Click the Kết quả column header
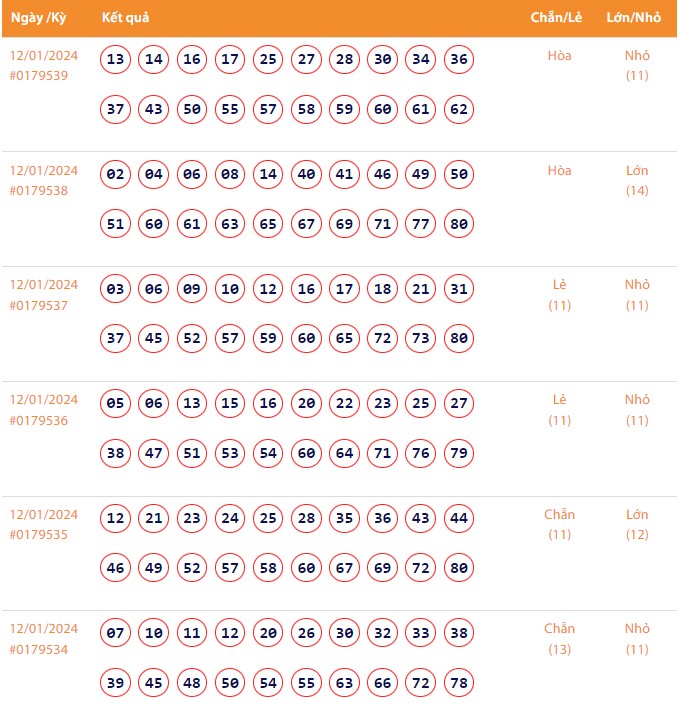The width and height of the screenshot is (681, 719). (x=126, y=19)
